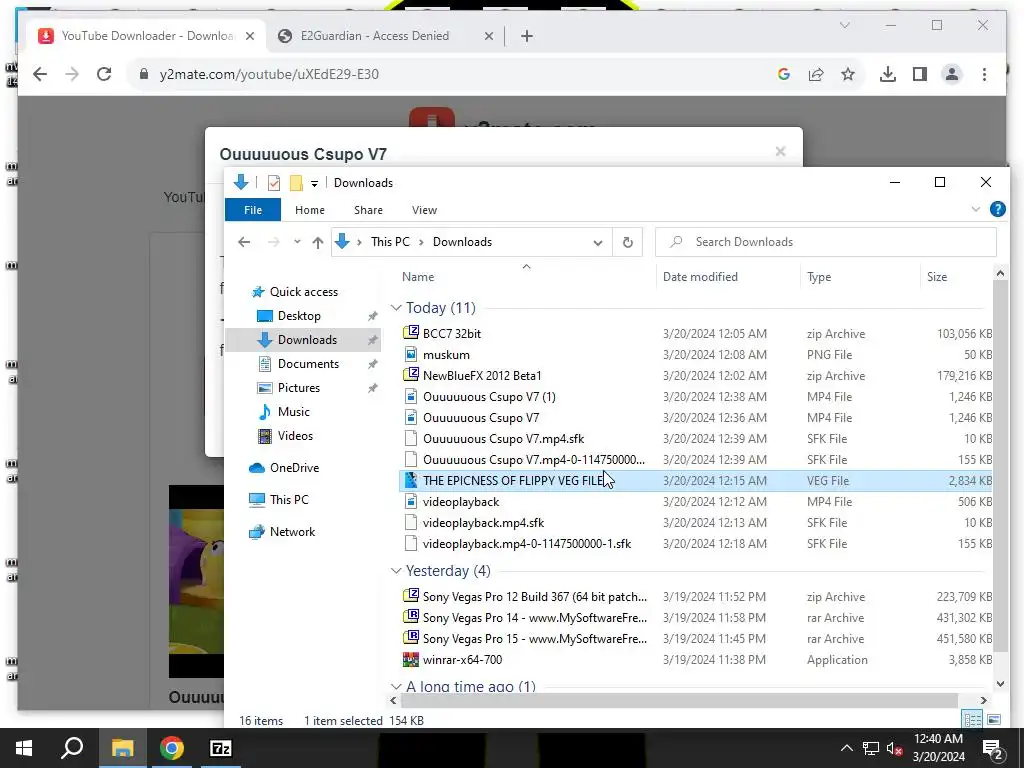Screen dimensions: 1024x768
Task: Go up one folder in Explorer
Action: [317, 242]
